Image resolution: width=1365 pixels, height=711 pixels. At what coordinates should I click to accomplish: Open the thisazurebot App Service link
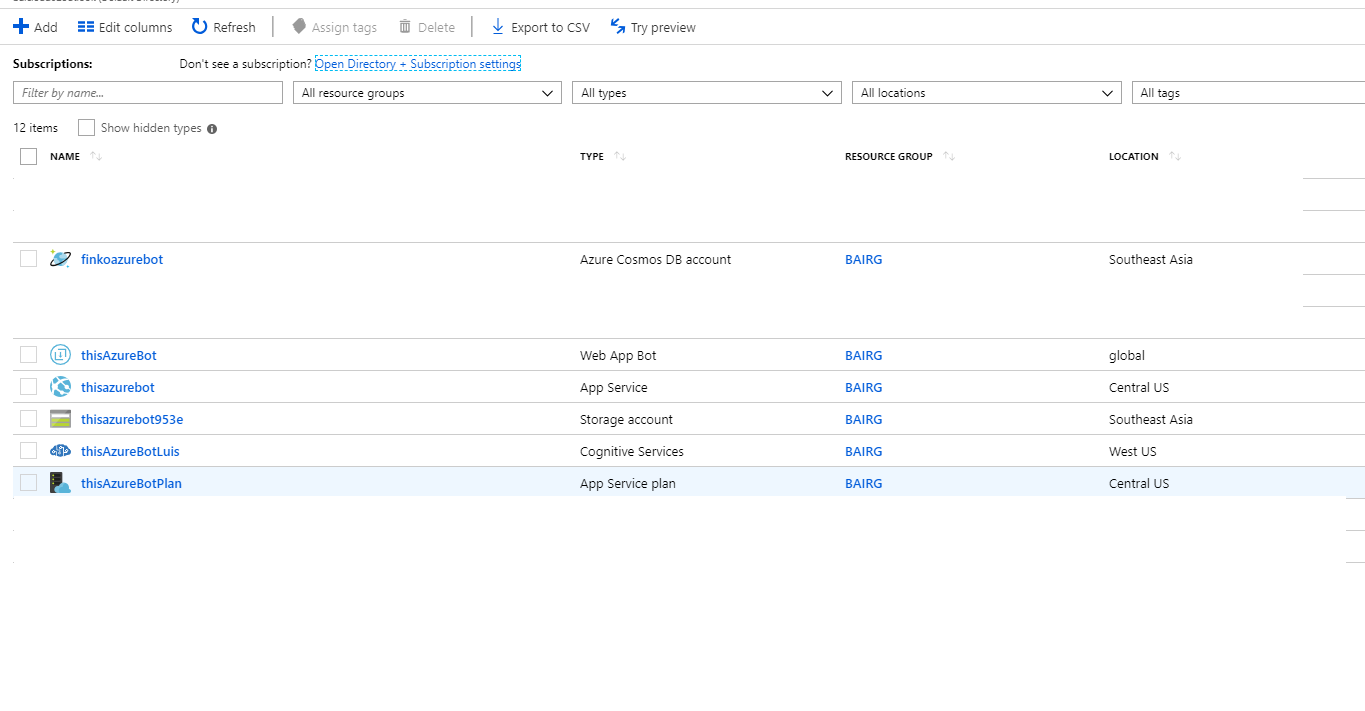tap(118, 387)
